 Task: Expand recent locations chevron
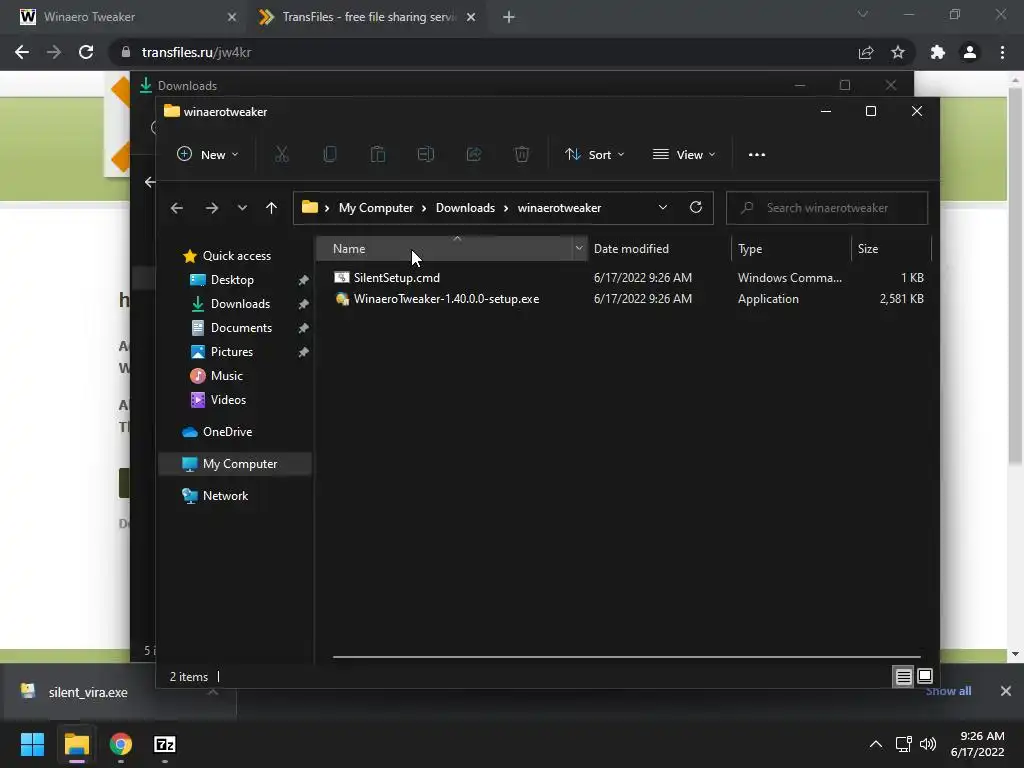coord(242,208)
